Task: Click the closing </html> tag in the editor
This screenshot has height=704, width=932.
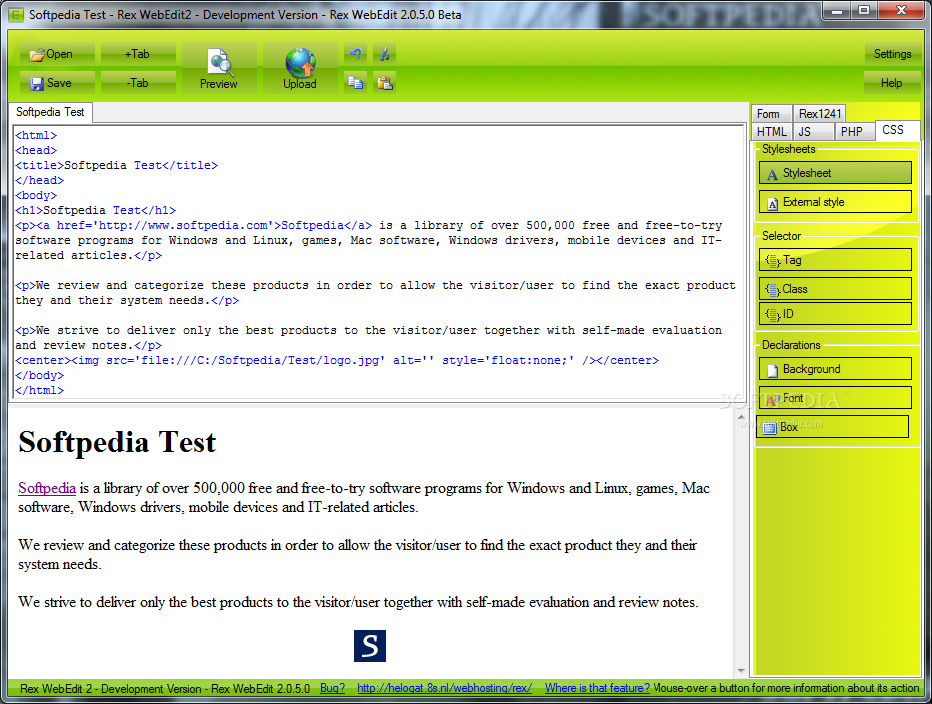Action: (39, 391)
